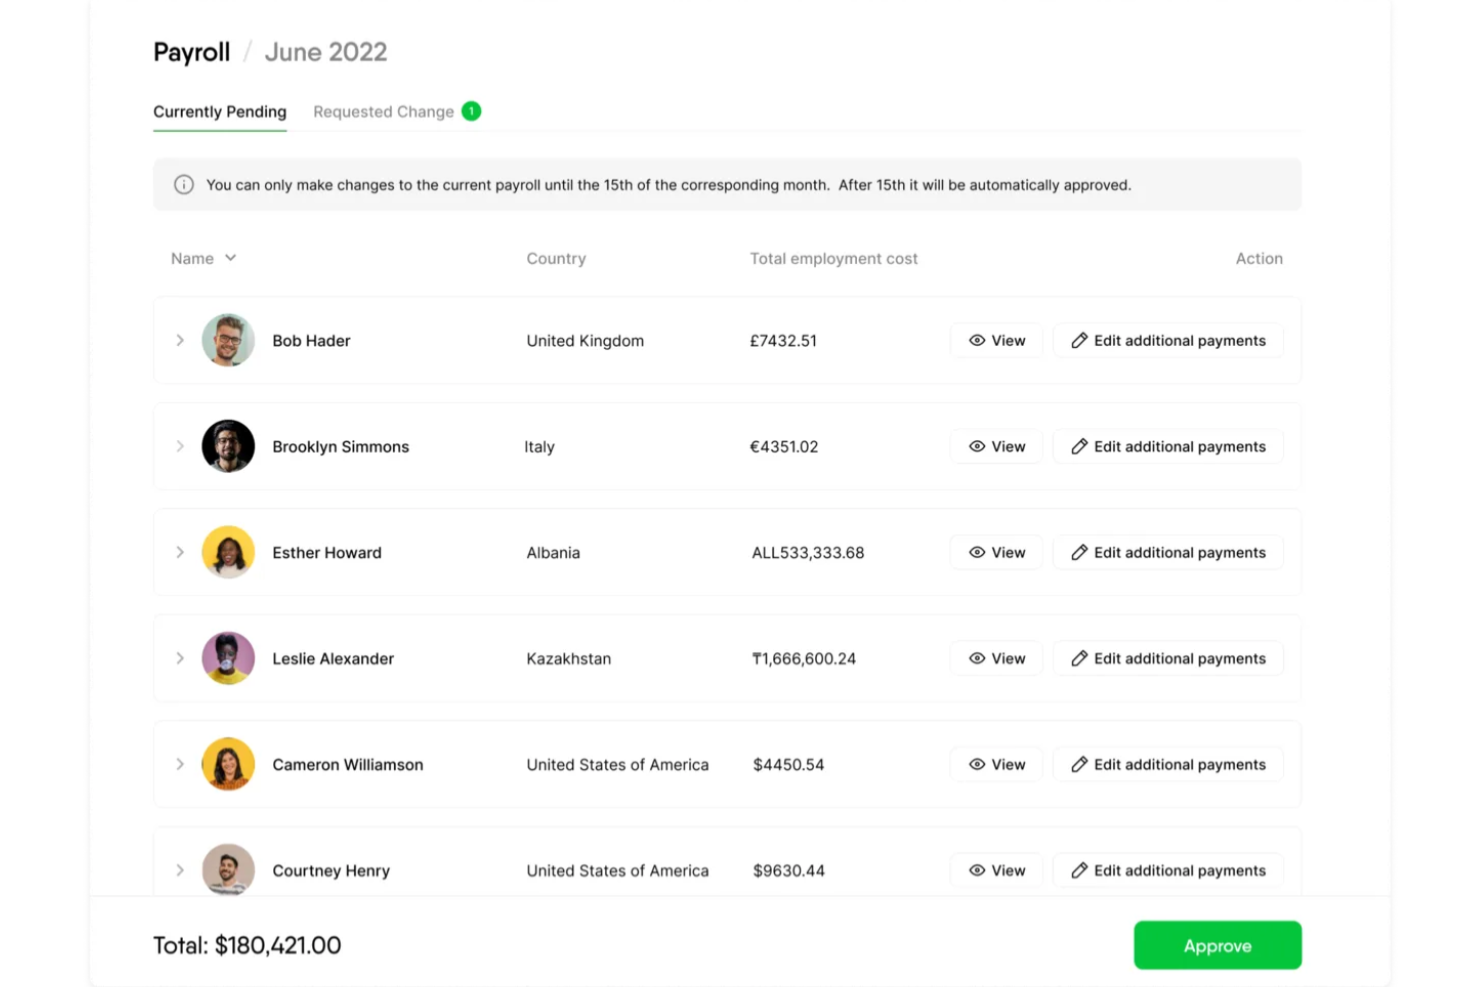
Task: Sort by the Name column dropdown
Action: (x=204, y=258)
